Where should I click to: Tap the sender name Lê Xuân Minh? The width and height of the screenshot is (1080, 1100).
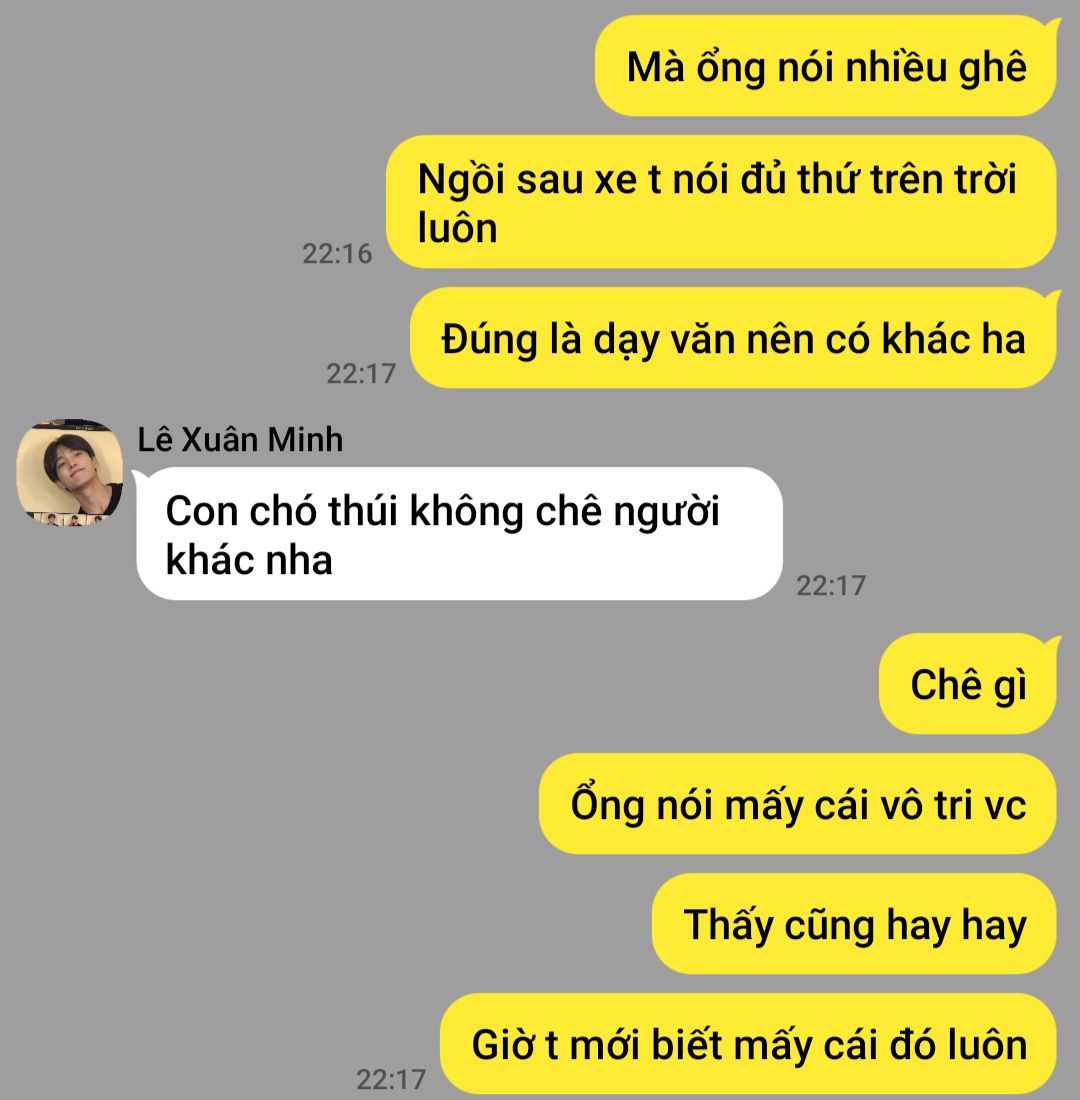click(x=240, y=440)
